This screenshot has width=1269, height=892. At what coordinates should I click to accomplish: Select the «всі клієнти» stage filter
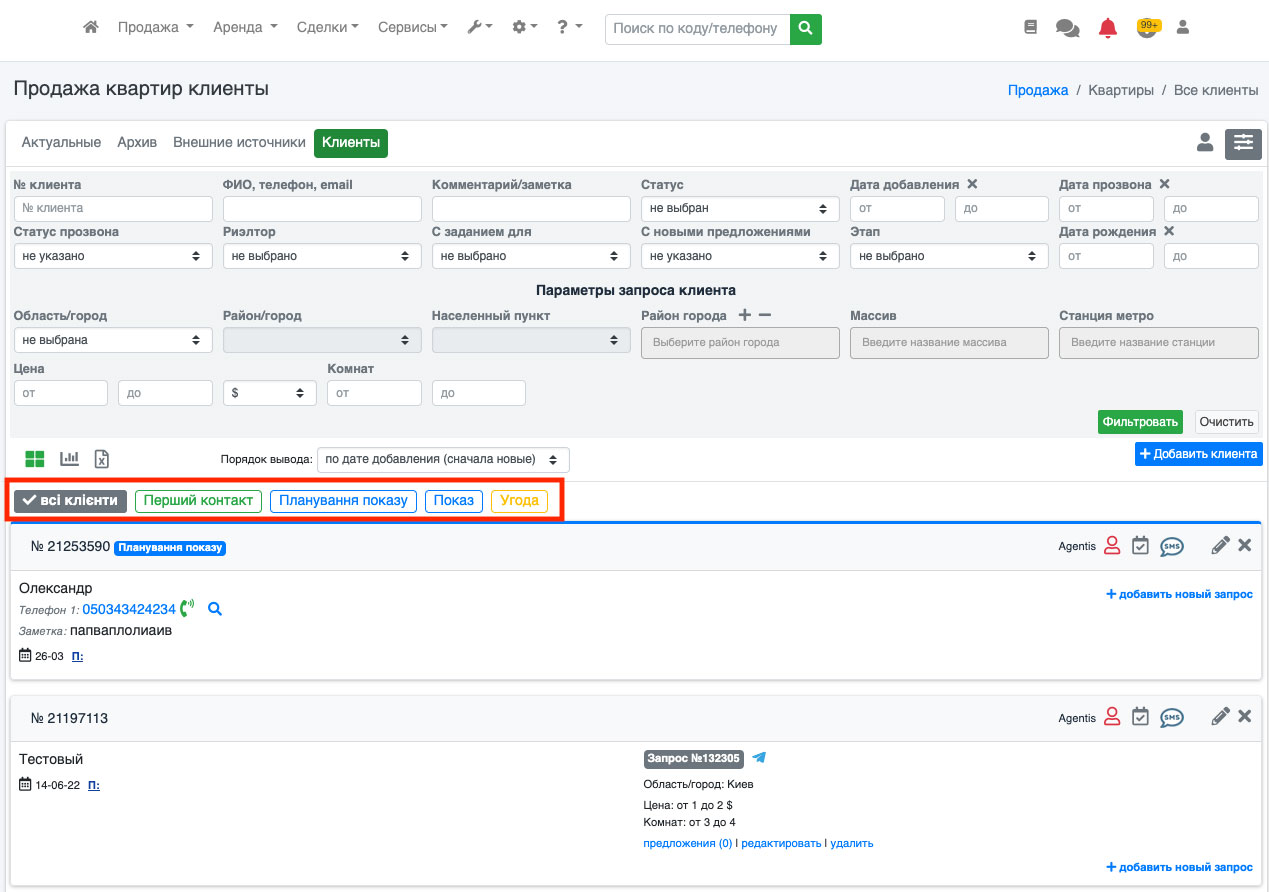pos(70,500)
